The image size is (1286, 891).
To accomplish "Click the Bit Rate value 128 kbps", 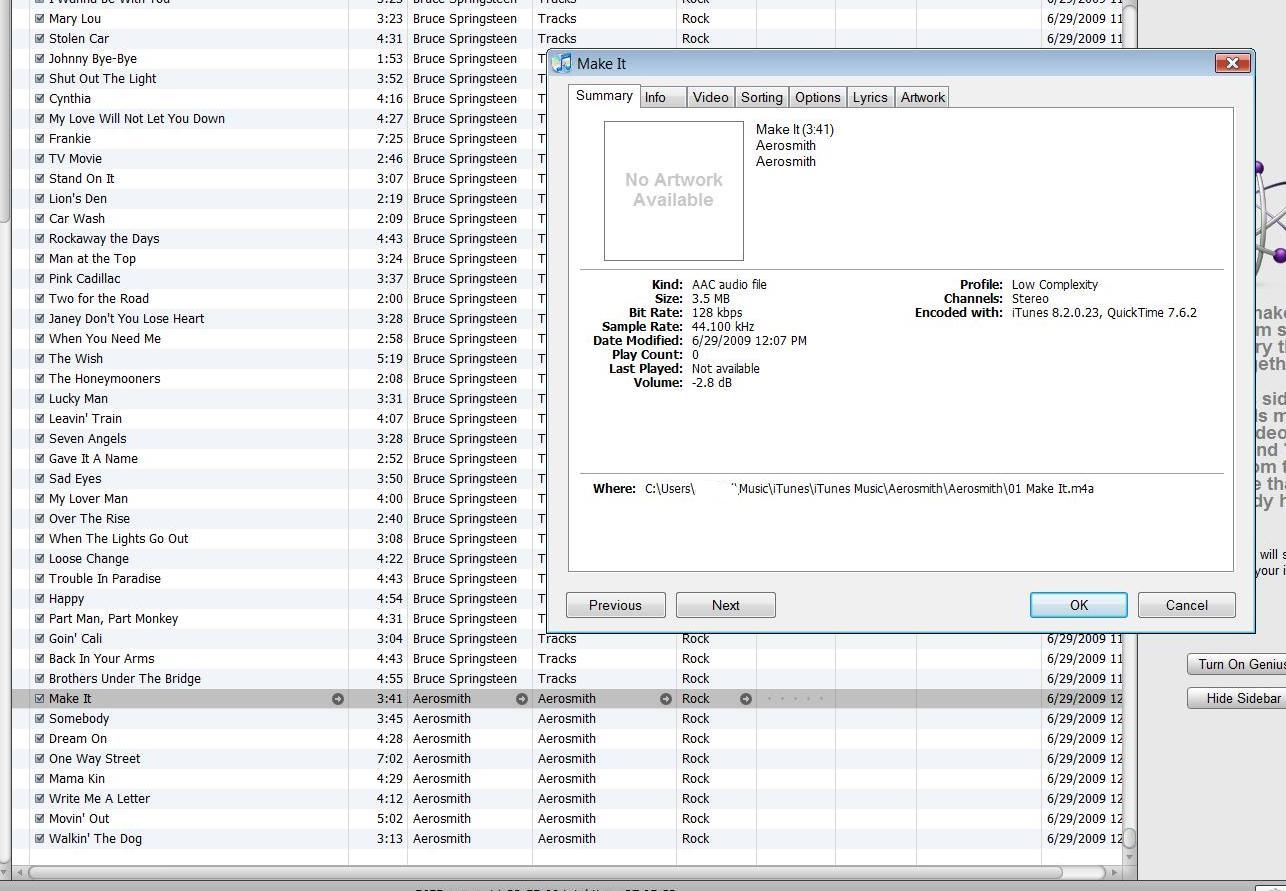I will coord(717,313).
